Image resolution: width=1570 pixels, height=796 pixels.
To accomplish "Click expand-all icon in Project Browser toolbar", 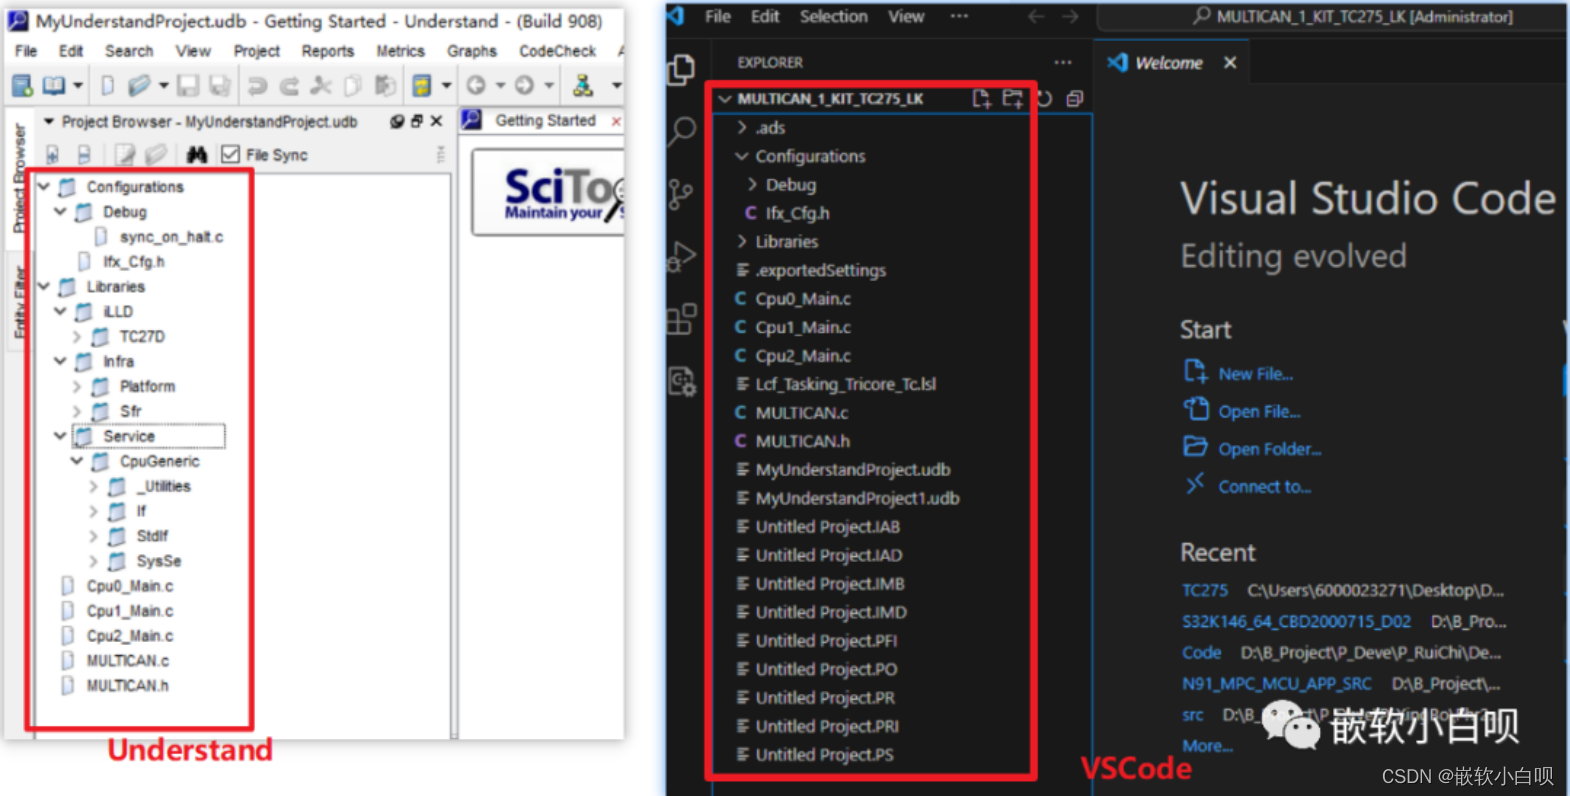I will [x=53, y=154].
